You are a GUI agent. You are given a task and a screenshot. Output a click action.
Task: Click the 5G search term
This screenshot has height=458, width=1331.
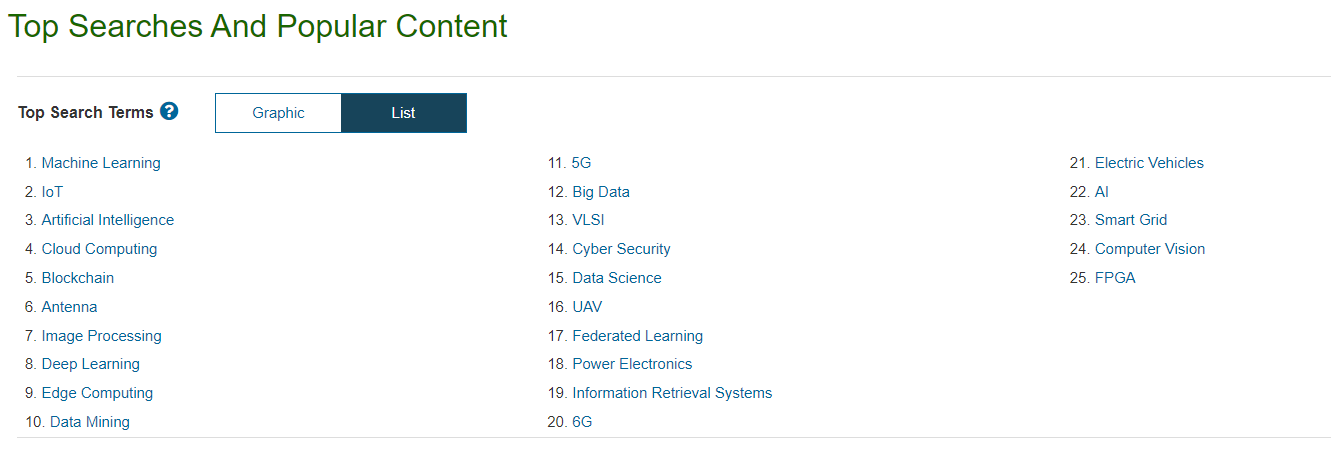click(581, 163)
